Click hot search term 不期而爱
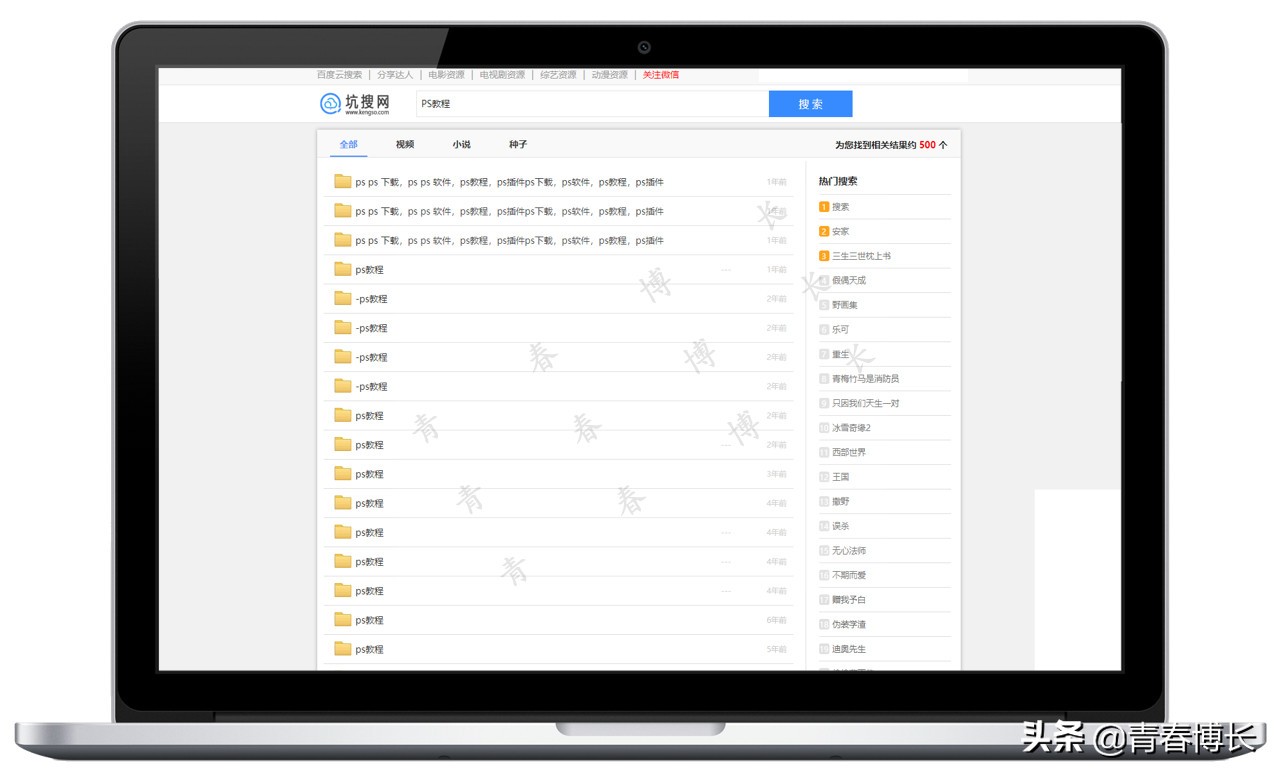Viewport: 1280px width, 778px height. click(x=849, y=575)
